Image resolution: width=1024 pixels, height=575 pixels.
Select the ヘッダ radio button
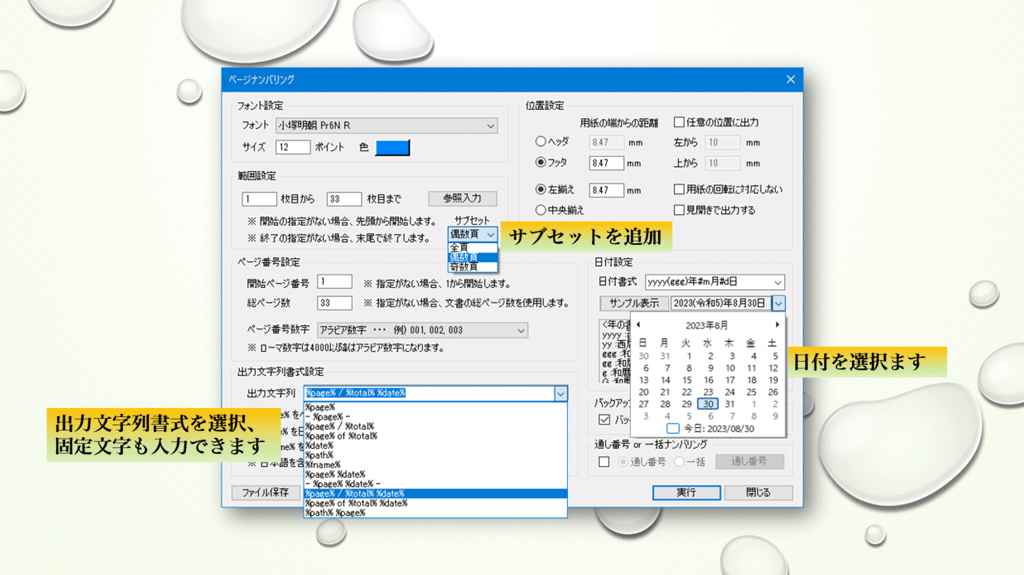click(x=541, y=143)
